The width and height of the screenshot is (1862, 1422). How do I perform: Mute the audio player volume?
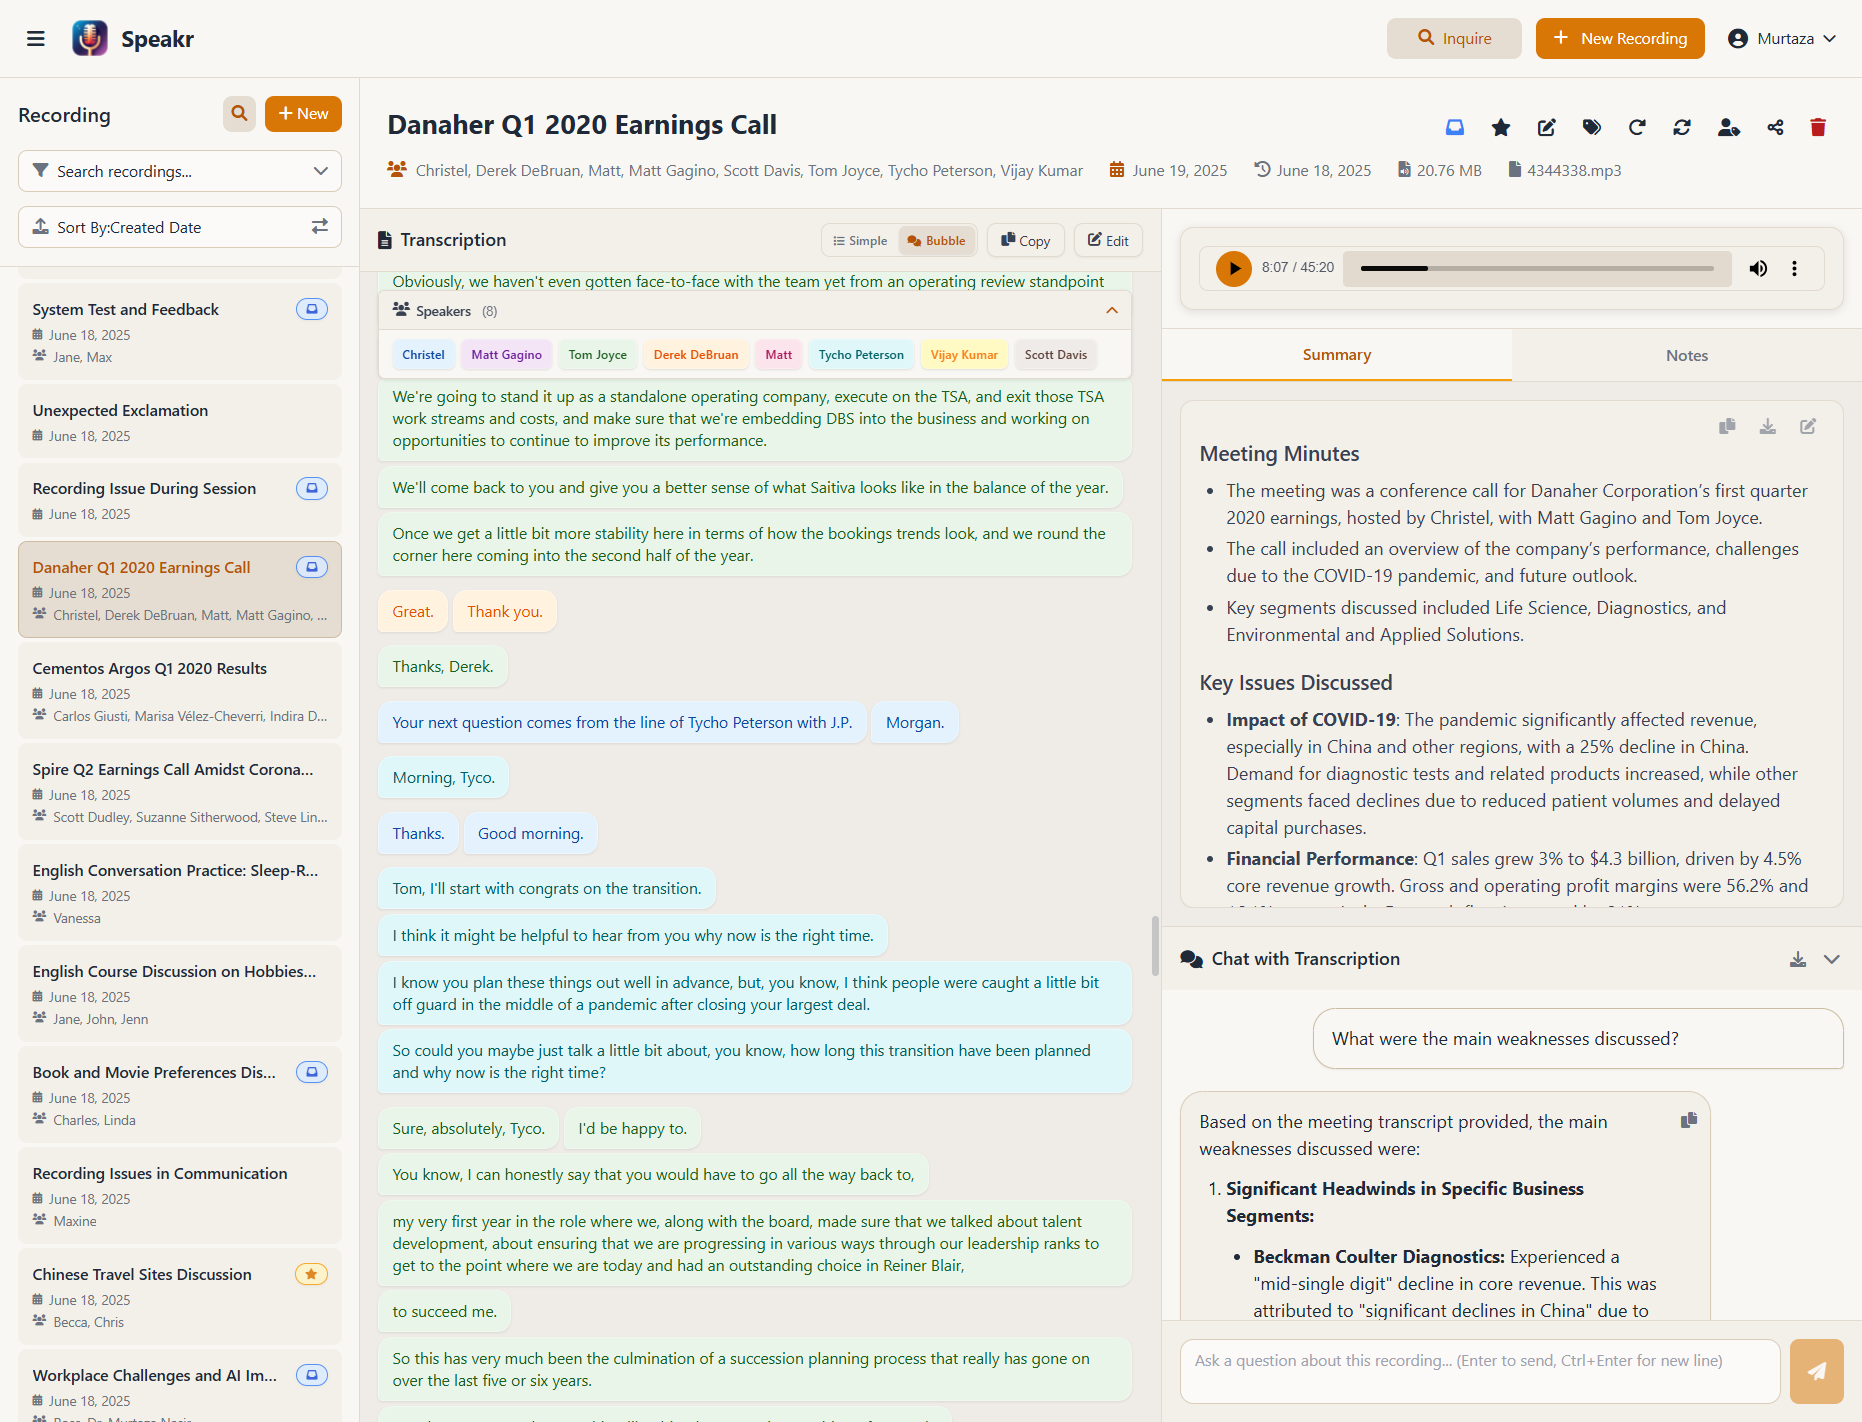(x=1758, y=268)
